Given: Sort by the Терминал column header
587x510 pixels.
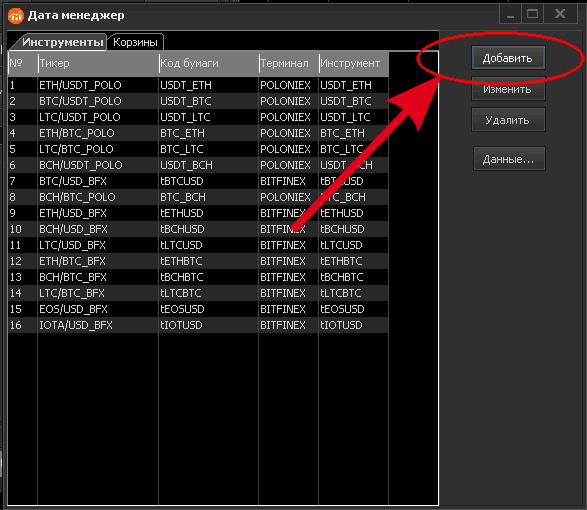Looking at the screenshot, I should (289, 63).
